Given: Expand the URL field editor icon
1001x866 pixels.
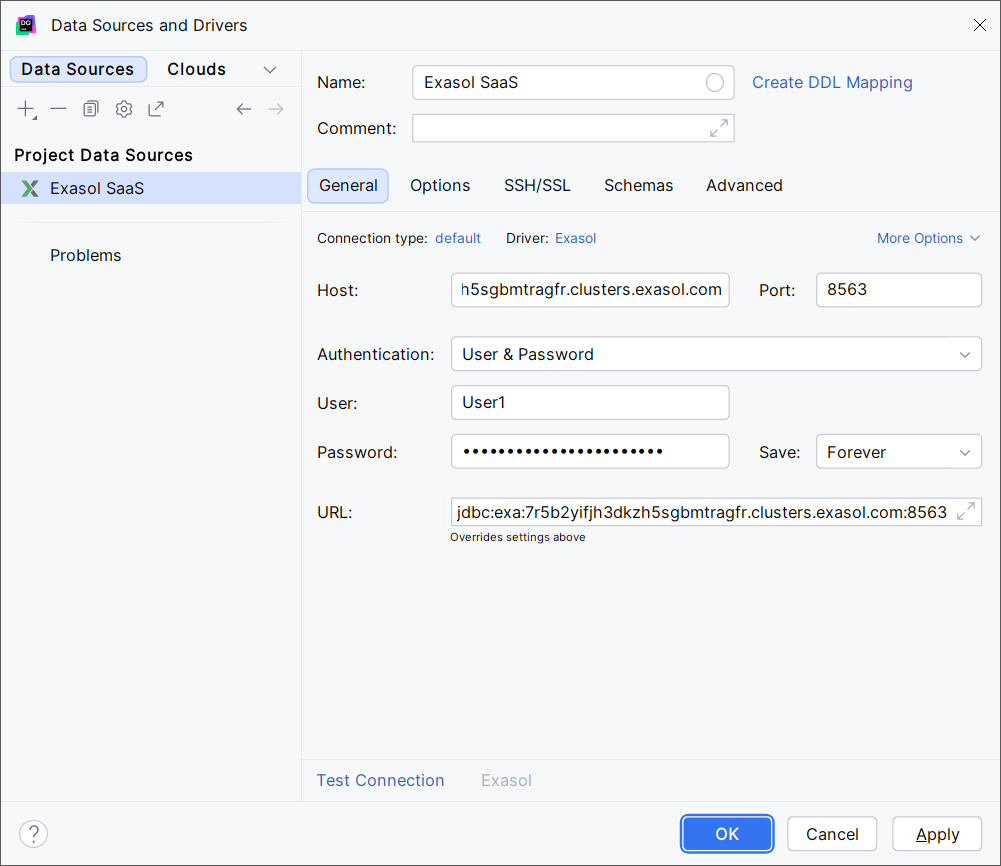Looking at the screenshot, I should [966, 511].
